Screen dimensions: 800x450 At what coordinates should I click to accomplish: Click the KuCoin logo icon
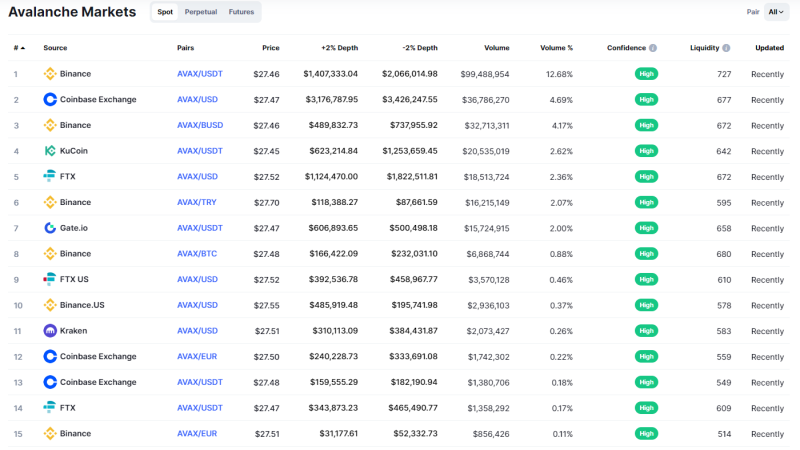pyautogui.click(x=49, y=151)
